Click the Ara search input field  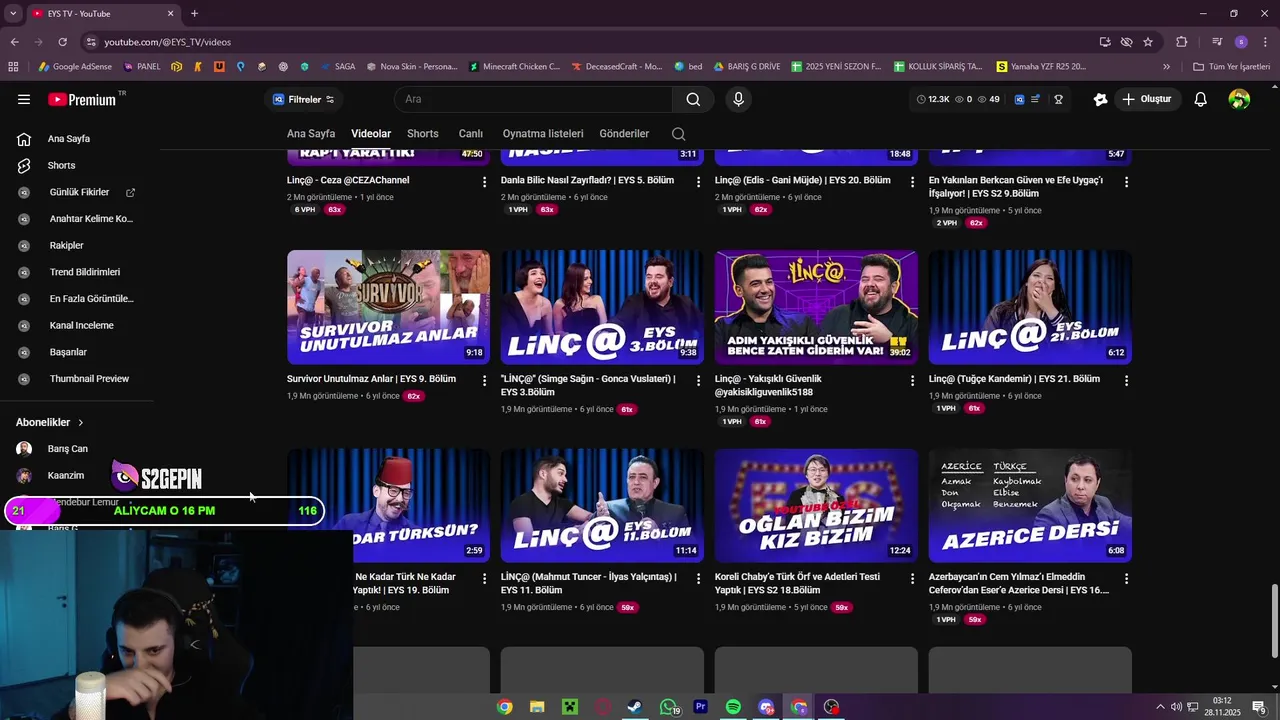pyautogui.click(x=533, y=99)
